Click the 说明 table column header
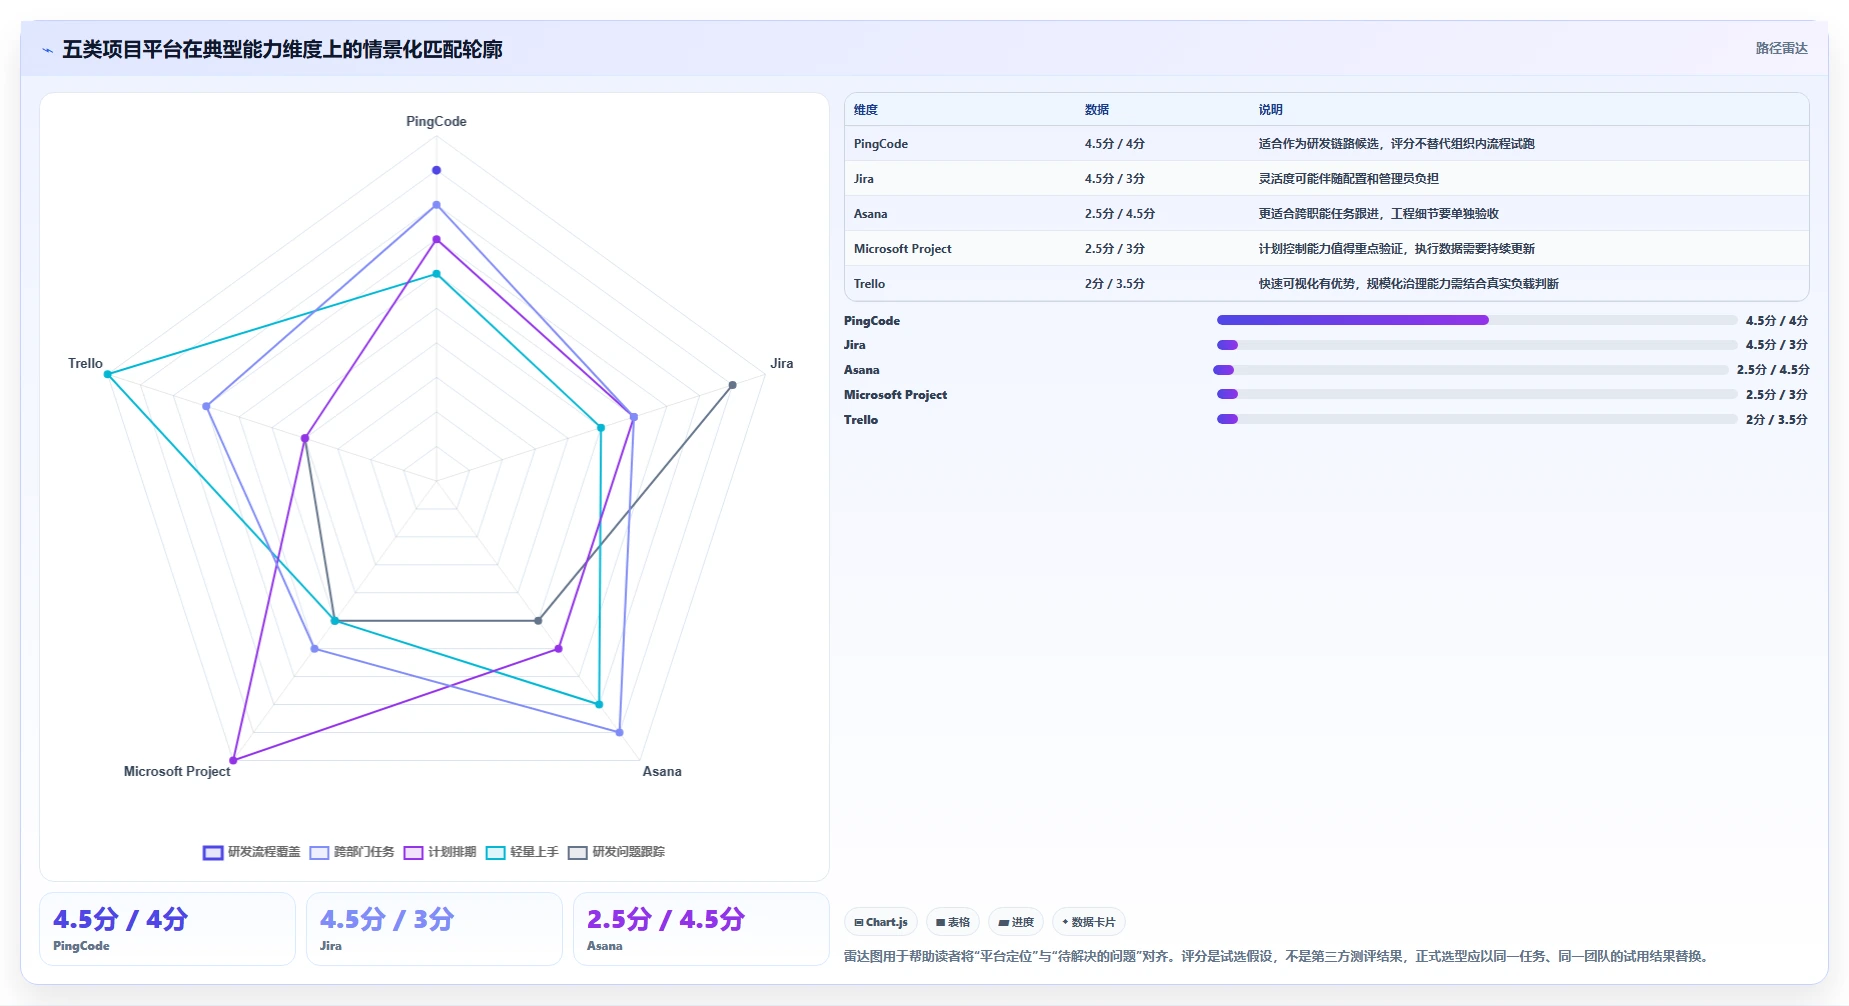1849x1006 pixels. [1270, 110]
